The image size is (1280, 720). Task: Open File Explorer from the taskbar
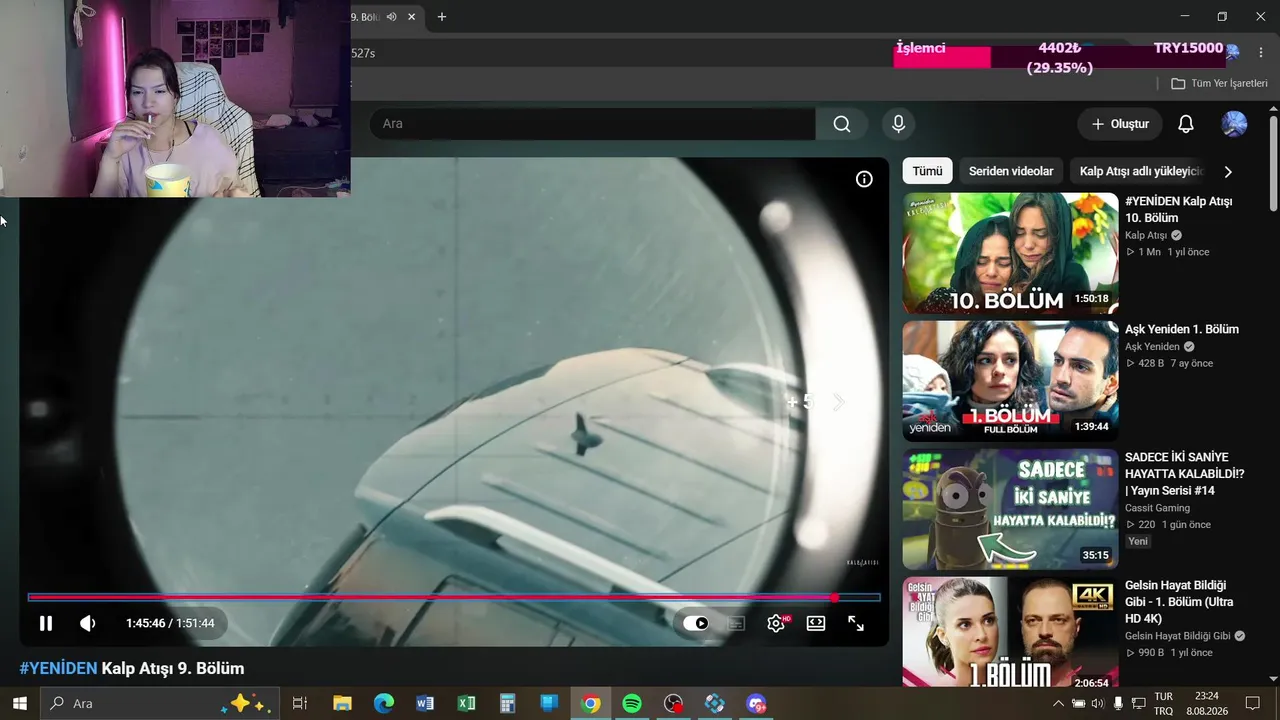[342, 703]
